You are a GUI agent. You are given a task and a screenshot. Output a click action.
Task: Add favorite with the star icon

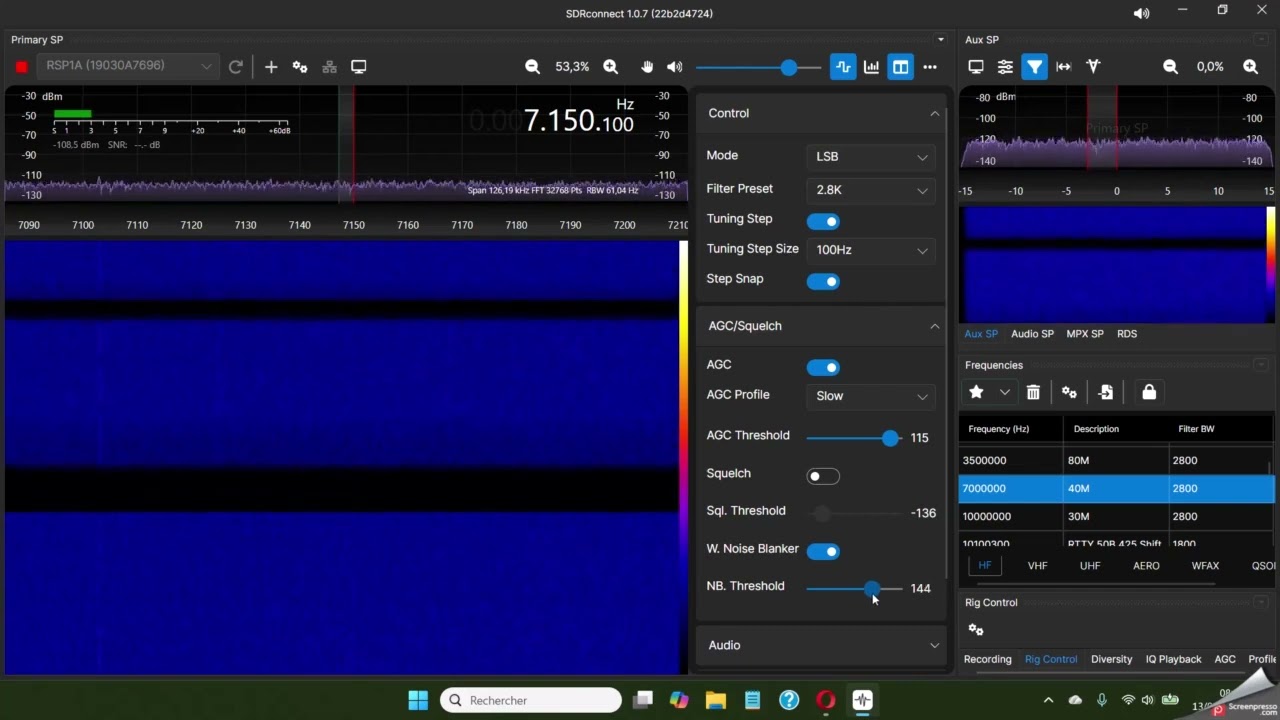[976, 393]
